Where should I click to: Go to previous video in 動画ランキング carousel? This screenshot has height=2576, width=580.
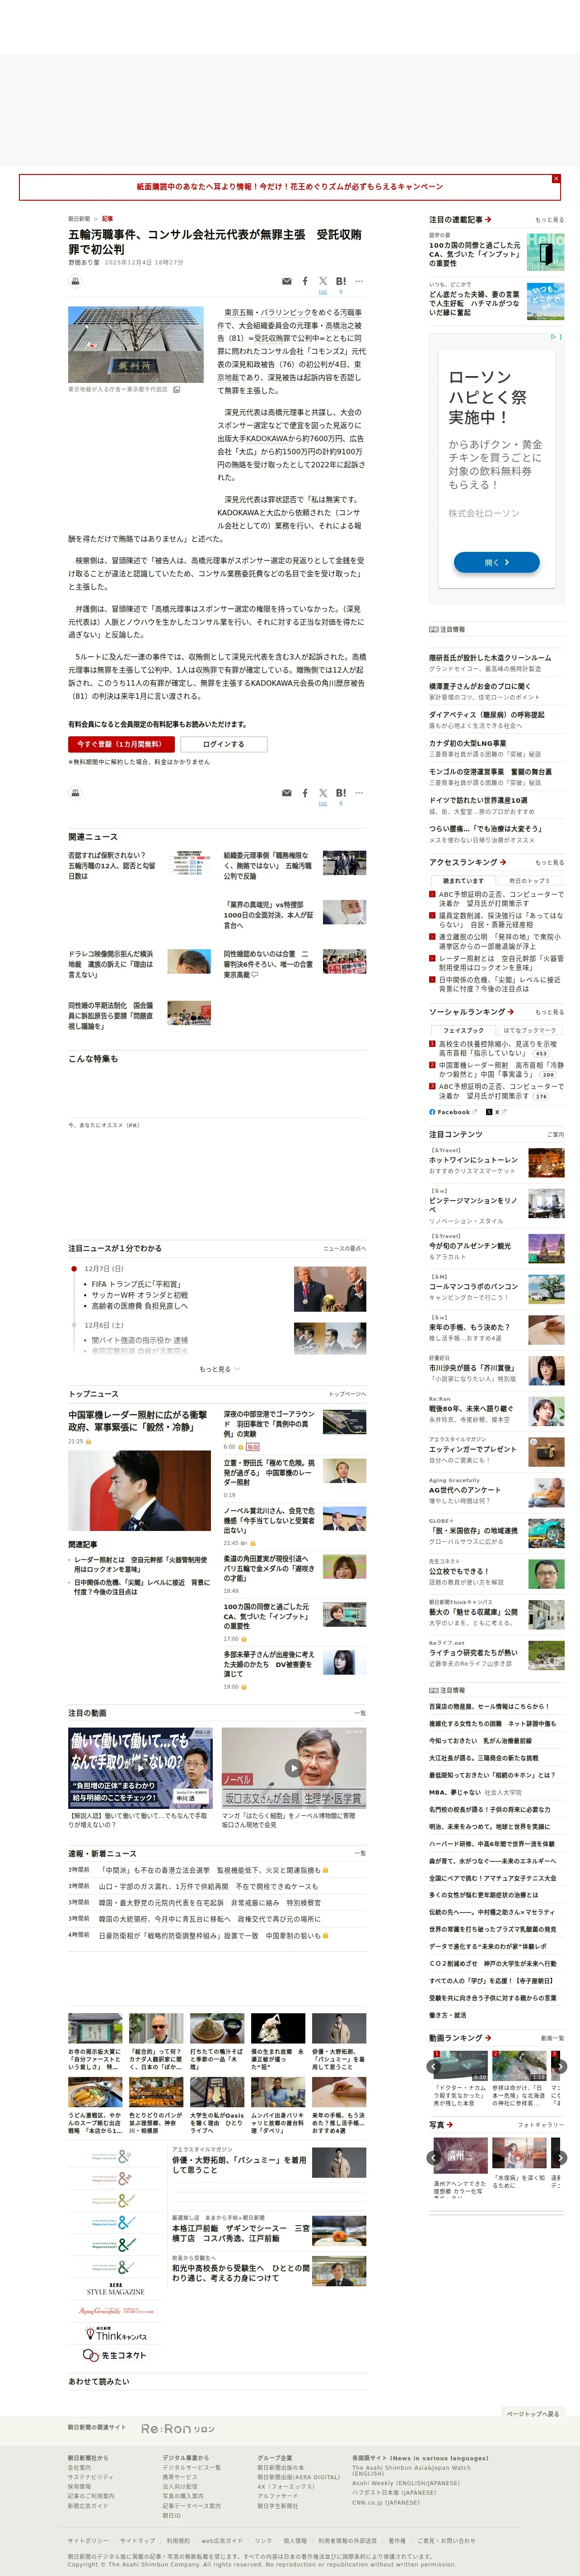[x=434, y=2066]
